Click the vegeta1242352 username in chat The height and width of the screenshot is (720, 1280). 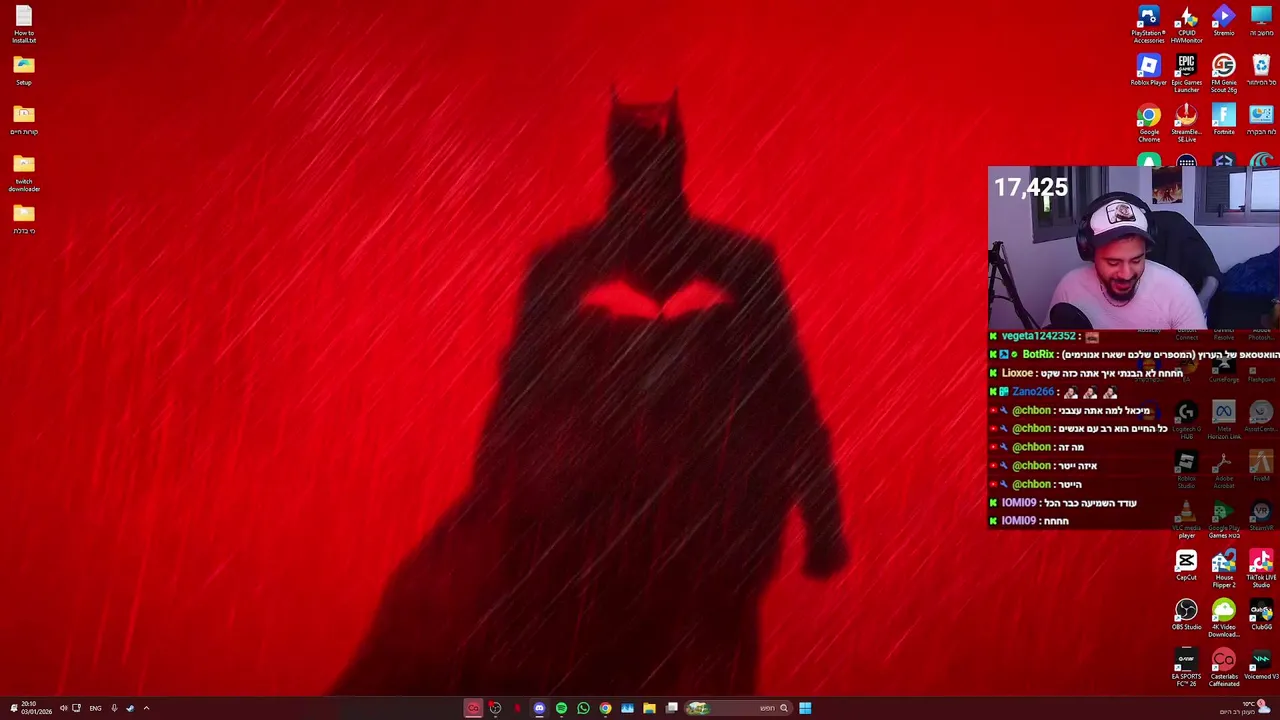1038,336
